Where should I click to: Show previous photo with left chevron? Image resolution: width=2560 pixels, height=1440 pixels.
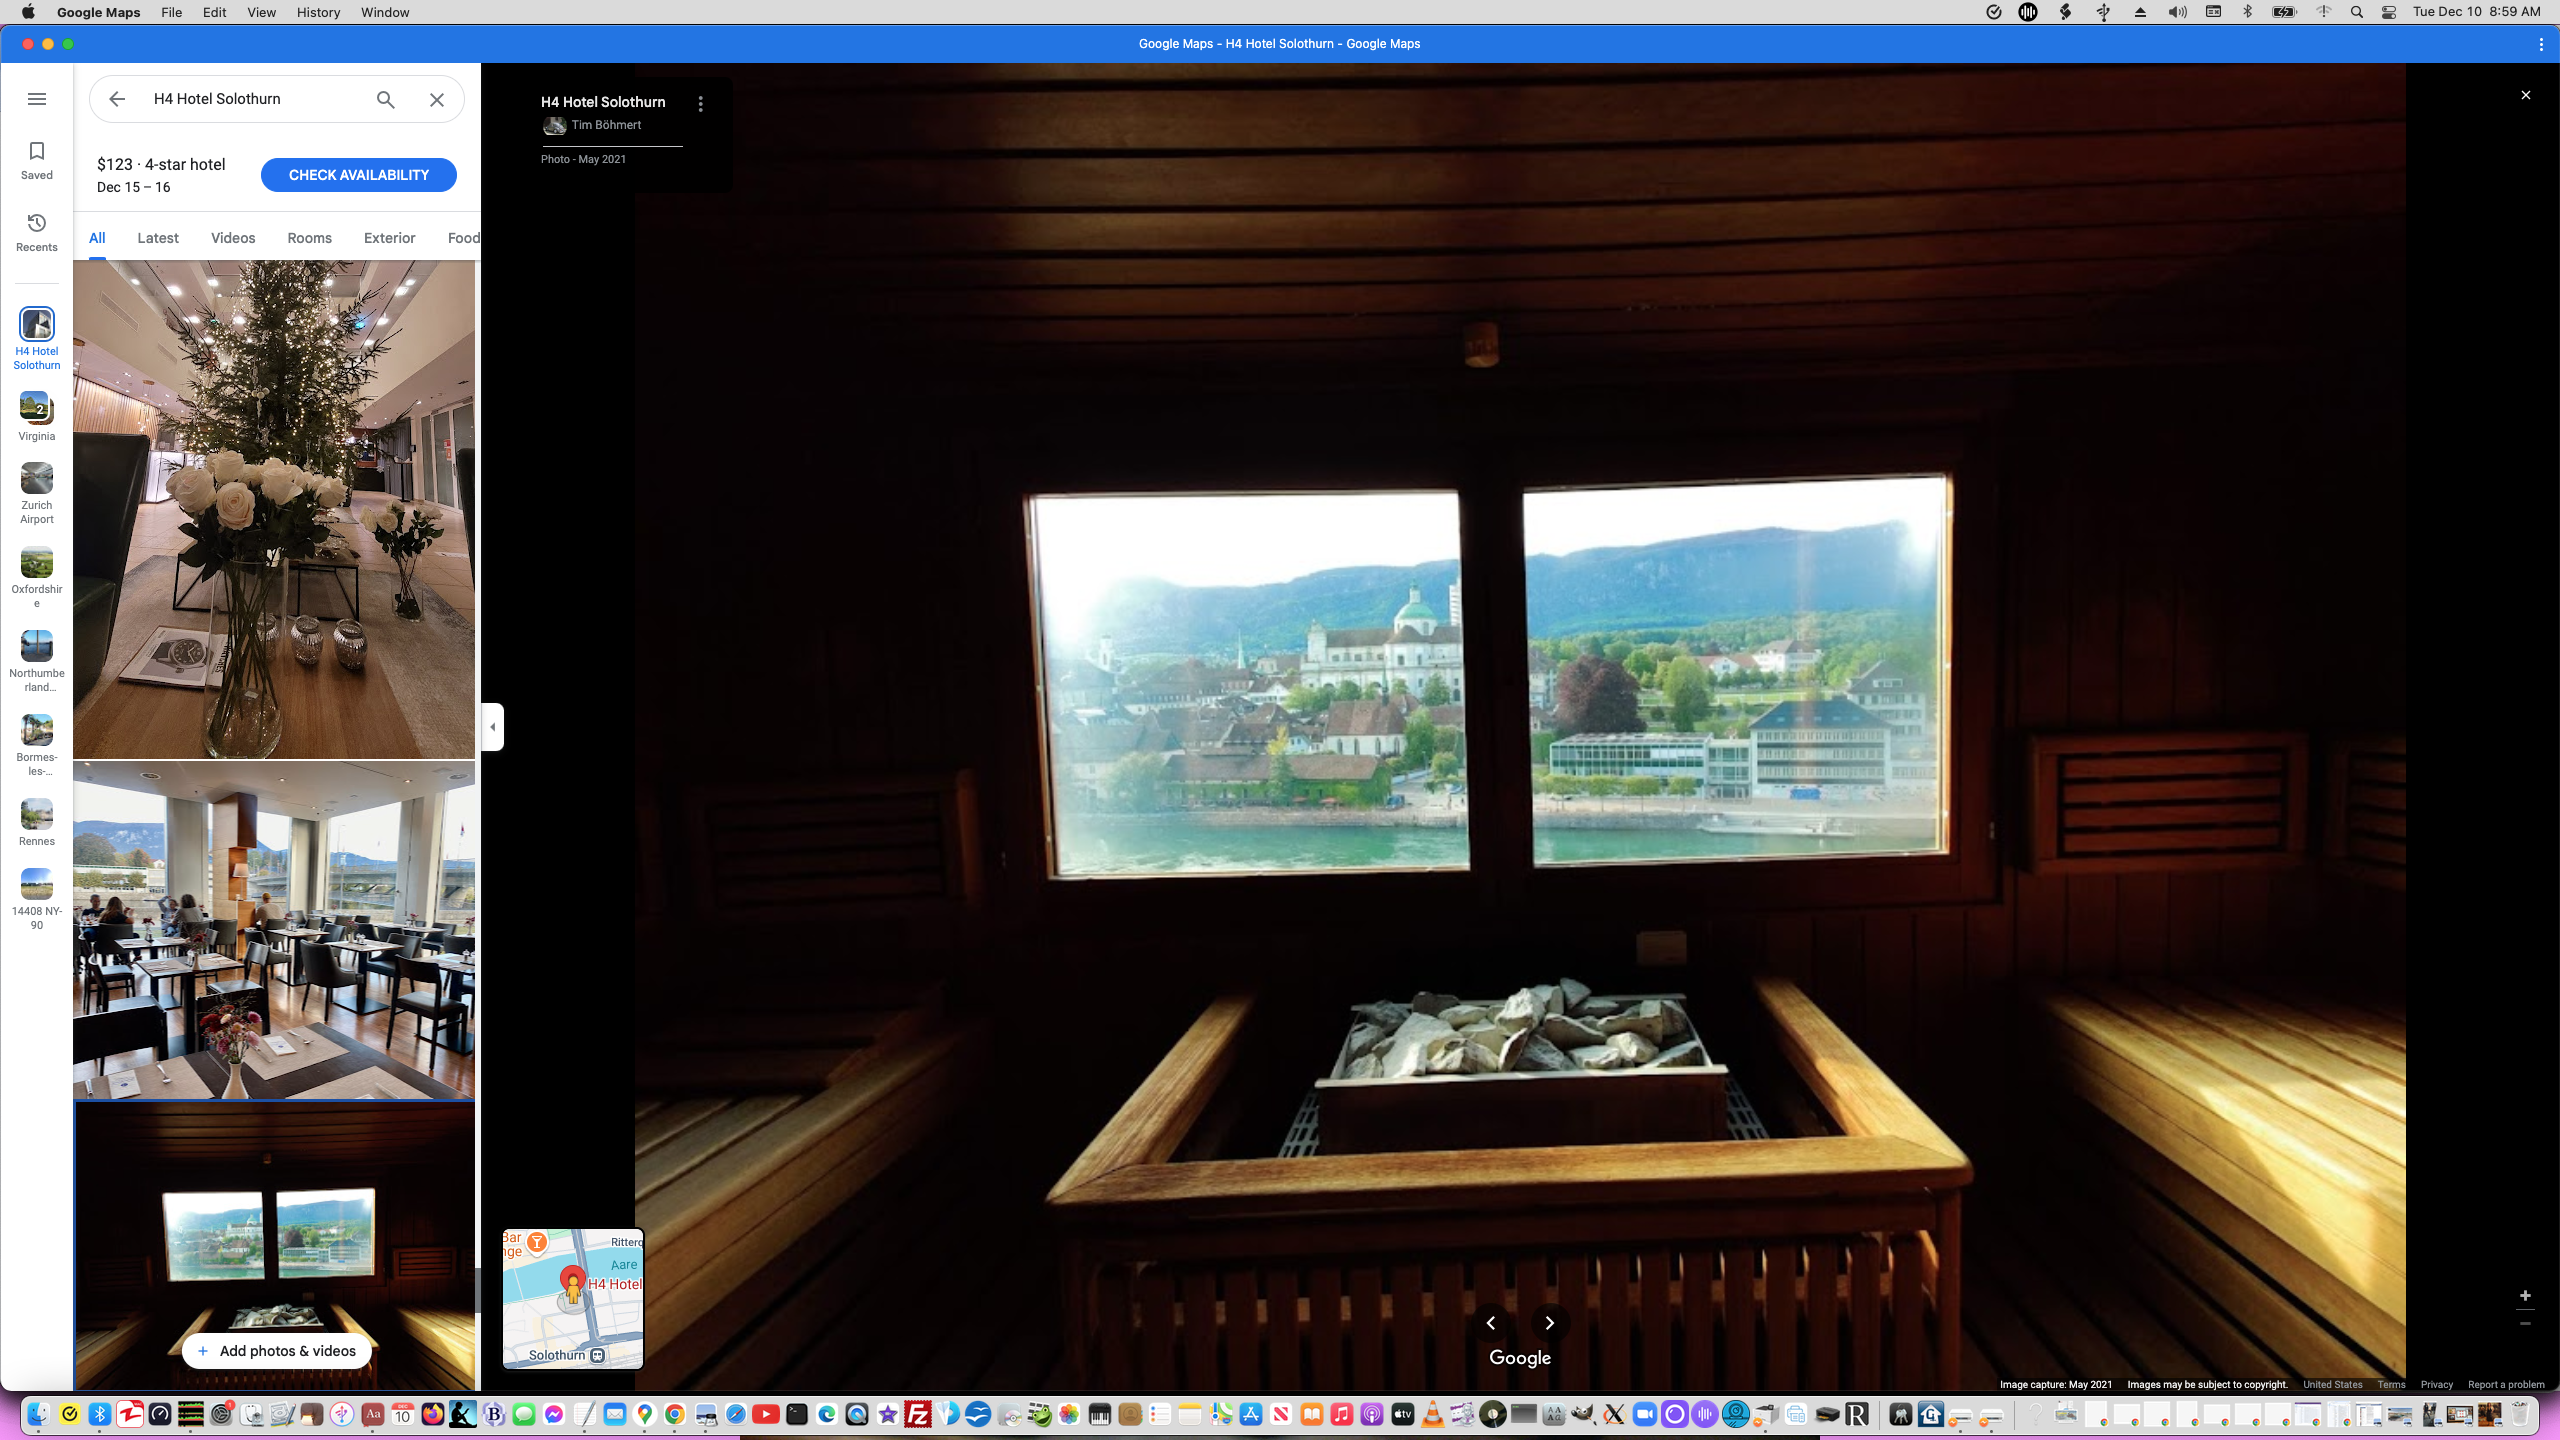coord(1490,1323)
